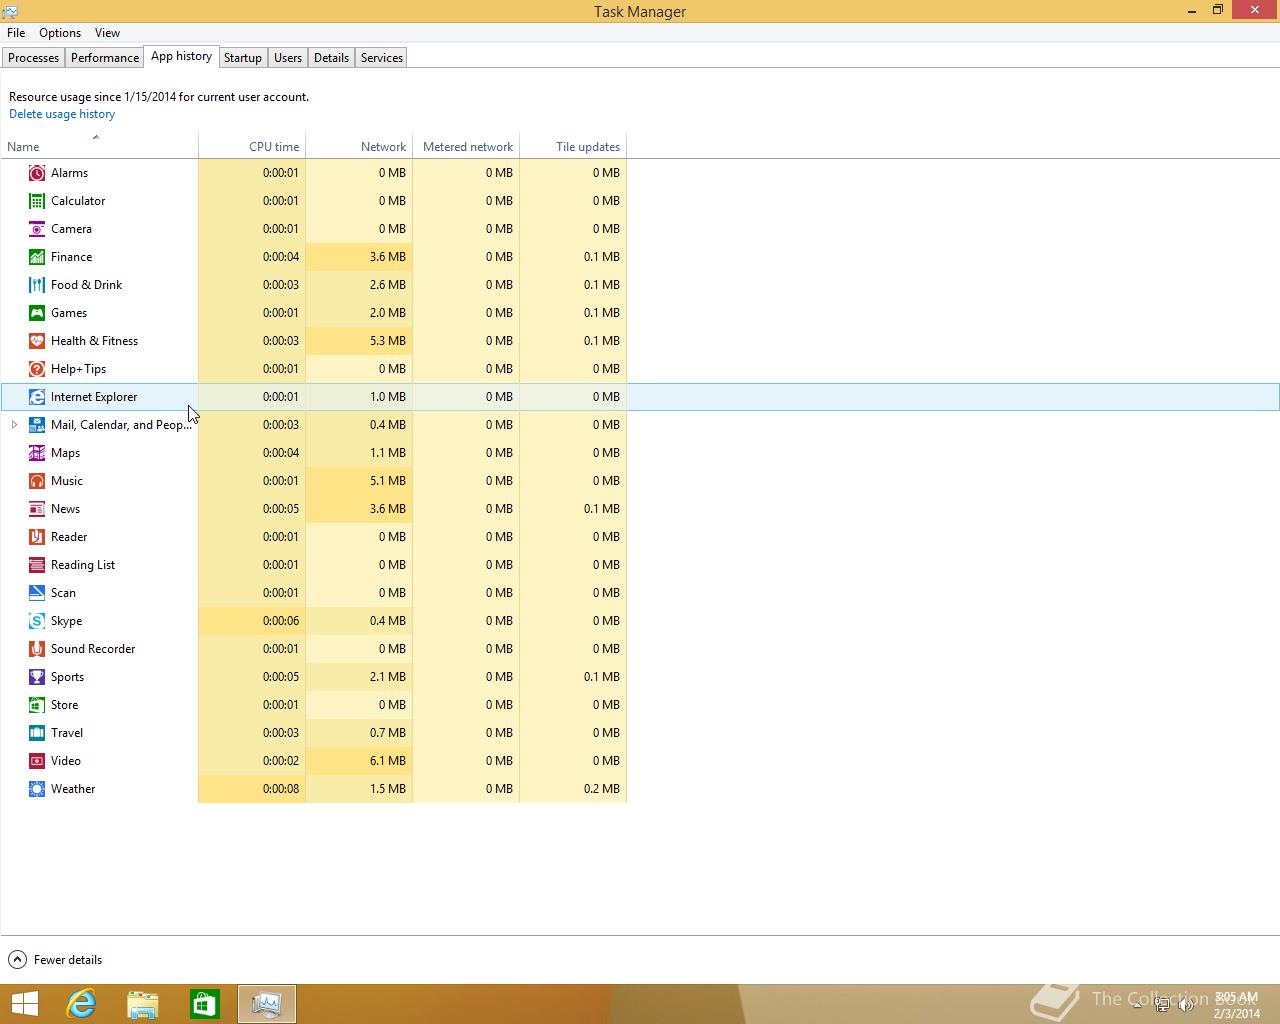1280x1024 pixels.
Task: Click the Windows Start button
Action: [24, 1004]
